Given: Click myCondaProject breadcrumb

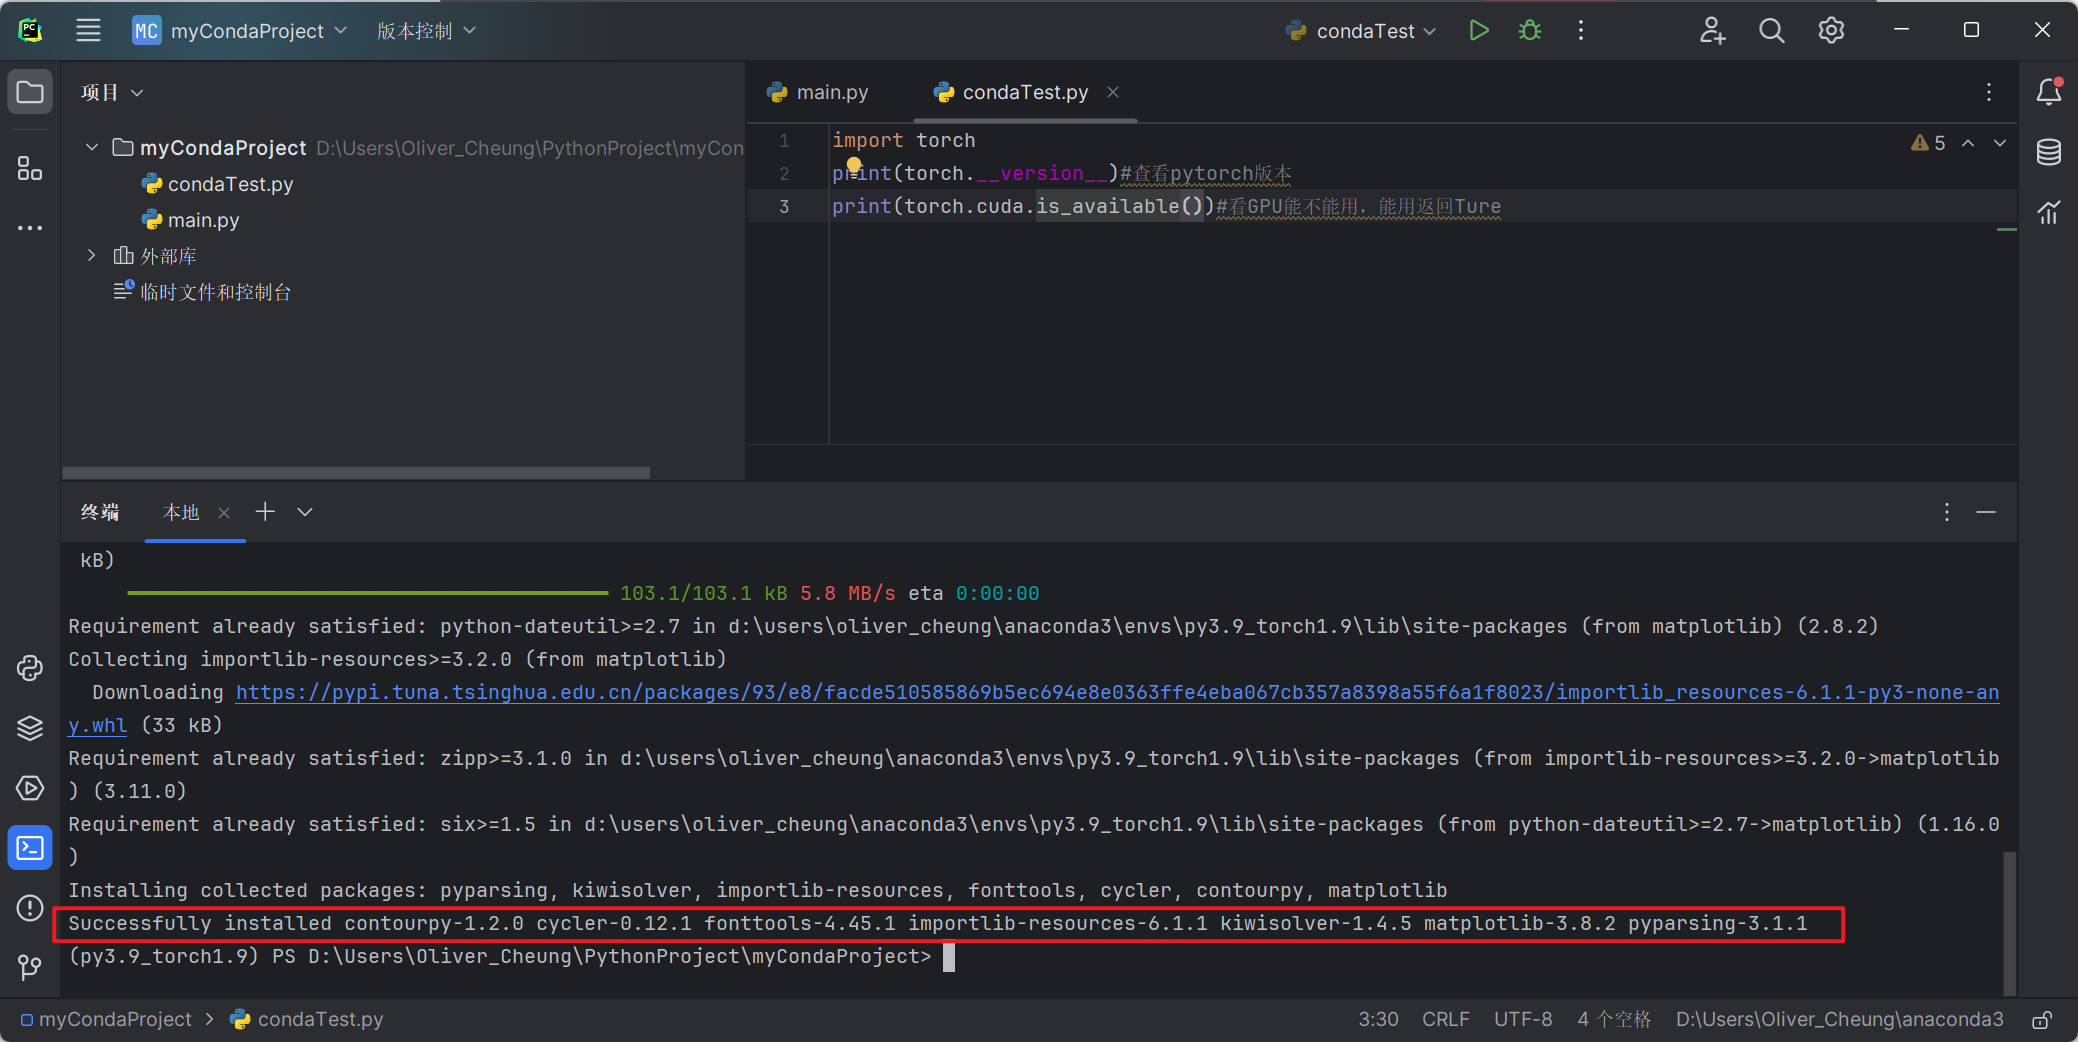Looking at the screenshot, I should [x=106, y=1020].
